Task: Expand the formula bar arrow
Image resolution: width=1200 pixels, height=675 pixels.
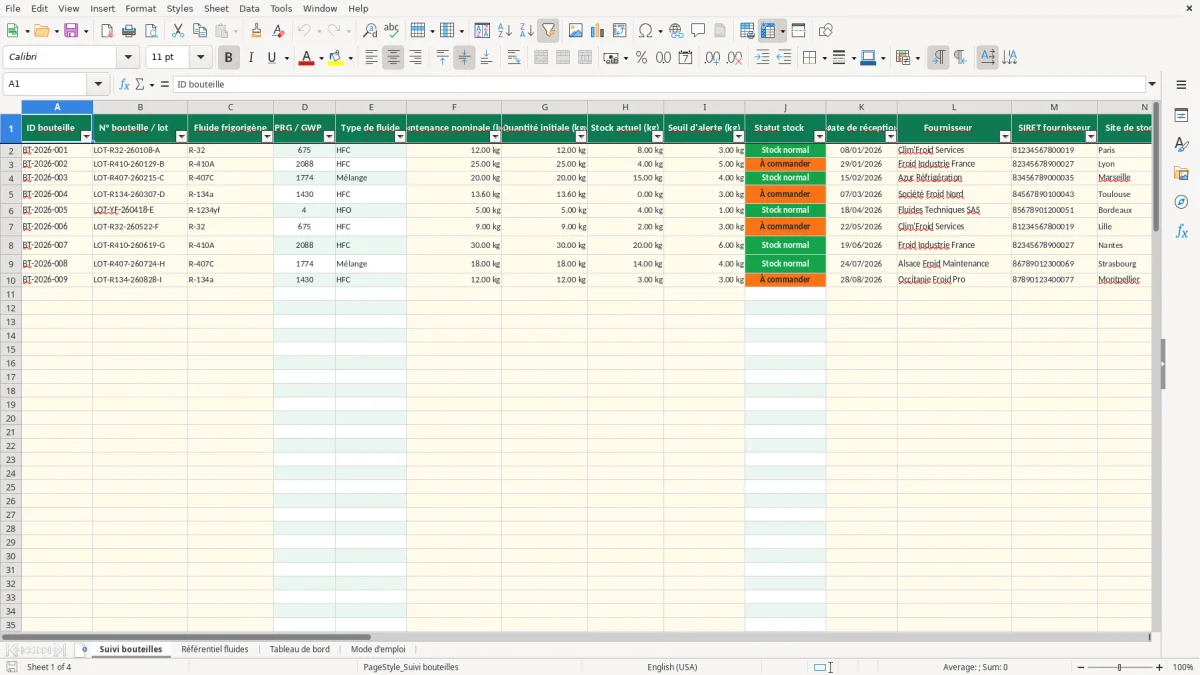Action: tap(1152, 85)
